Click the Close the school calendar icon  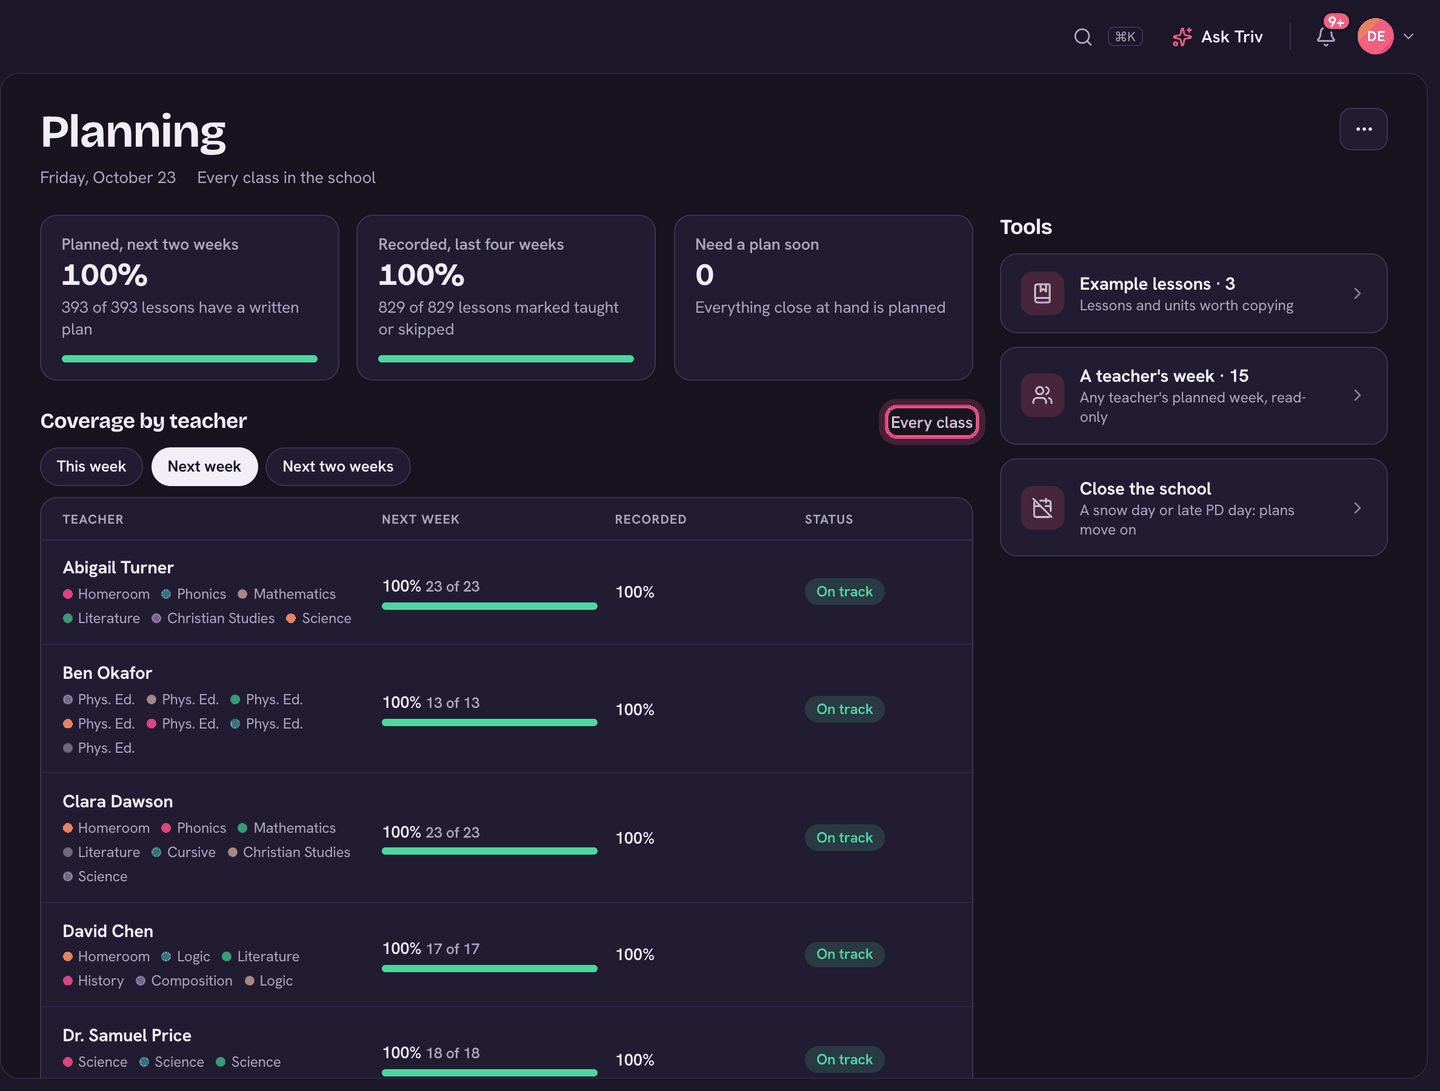1042,508
